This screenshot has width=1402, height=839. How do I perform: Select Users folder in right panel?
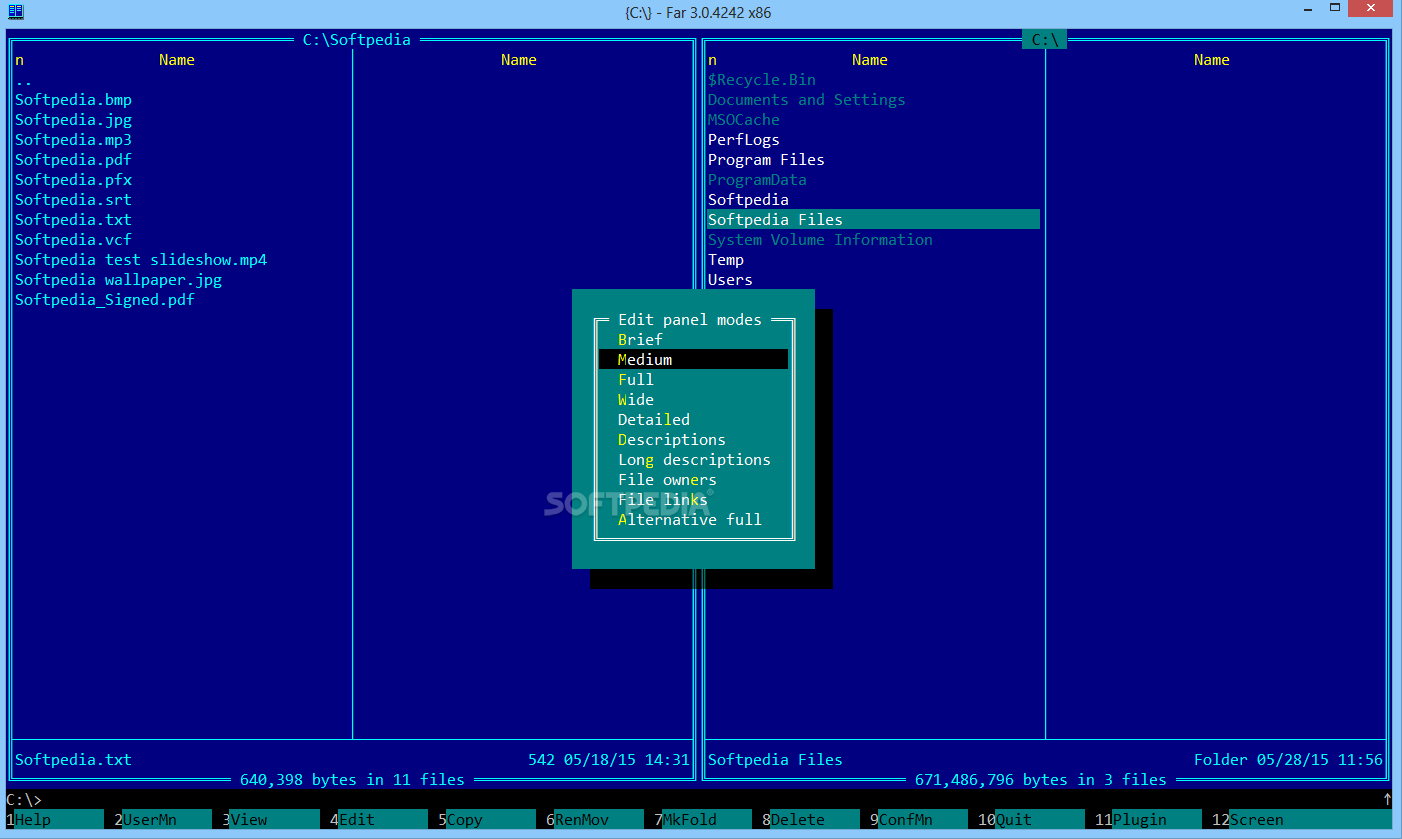[730, 280]
